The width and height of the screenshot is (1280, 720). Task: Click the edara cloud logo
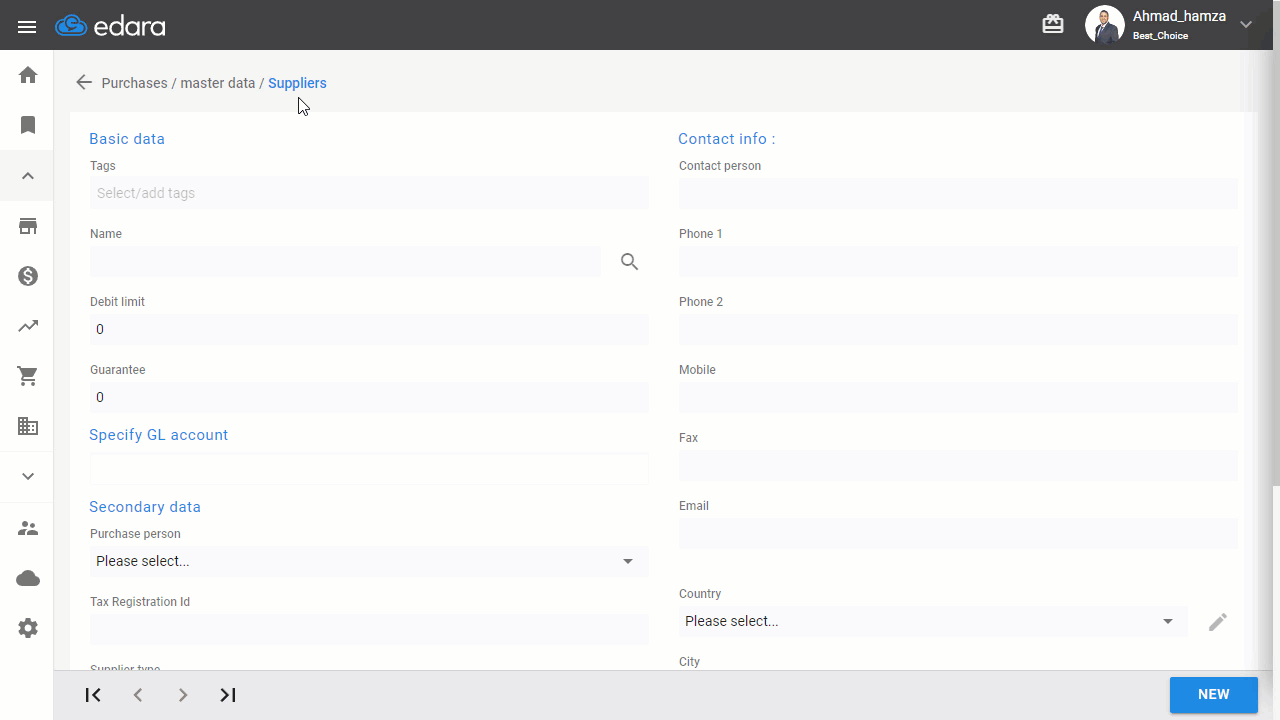pyautogui.click(x=110, y=26)
